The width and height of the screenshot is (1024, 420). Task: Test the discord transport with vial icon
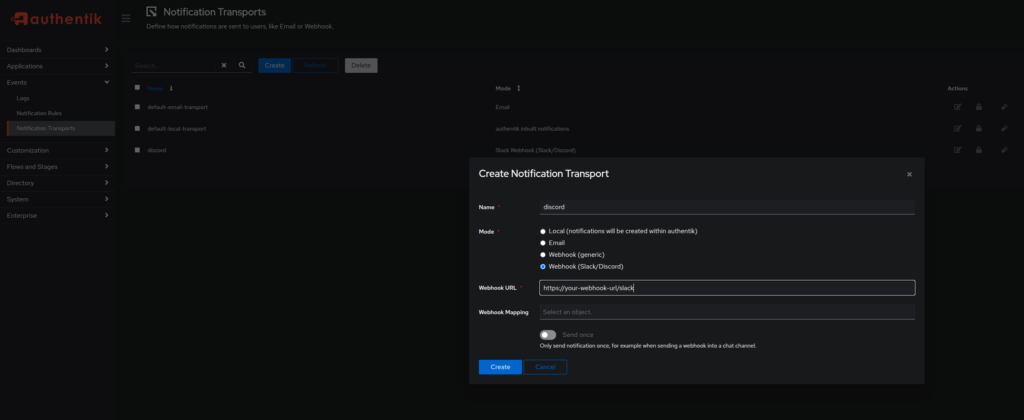[x=1004, y=150]
